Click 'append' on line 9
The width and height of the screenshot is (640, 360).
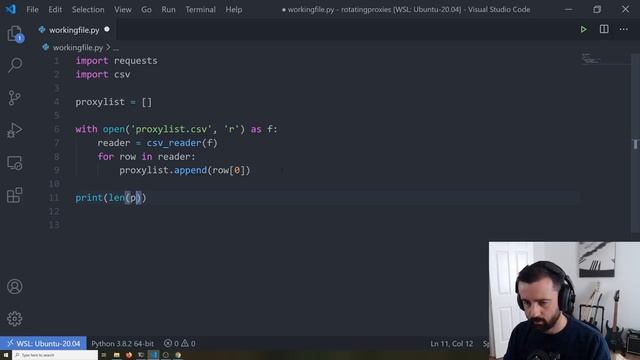191,170
